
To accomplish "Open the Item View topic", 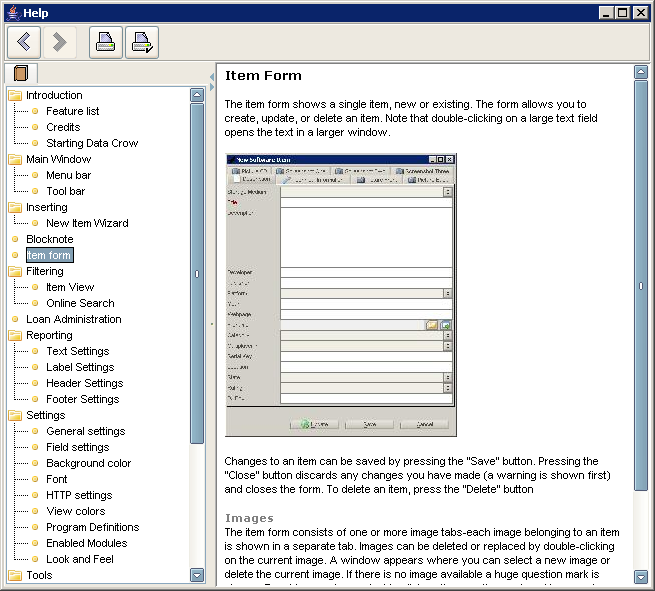I will tap(70, 287).
